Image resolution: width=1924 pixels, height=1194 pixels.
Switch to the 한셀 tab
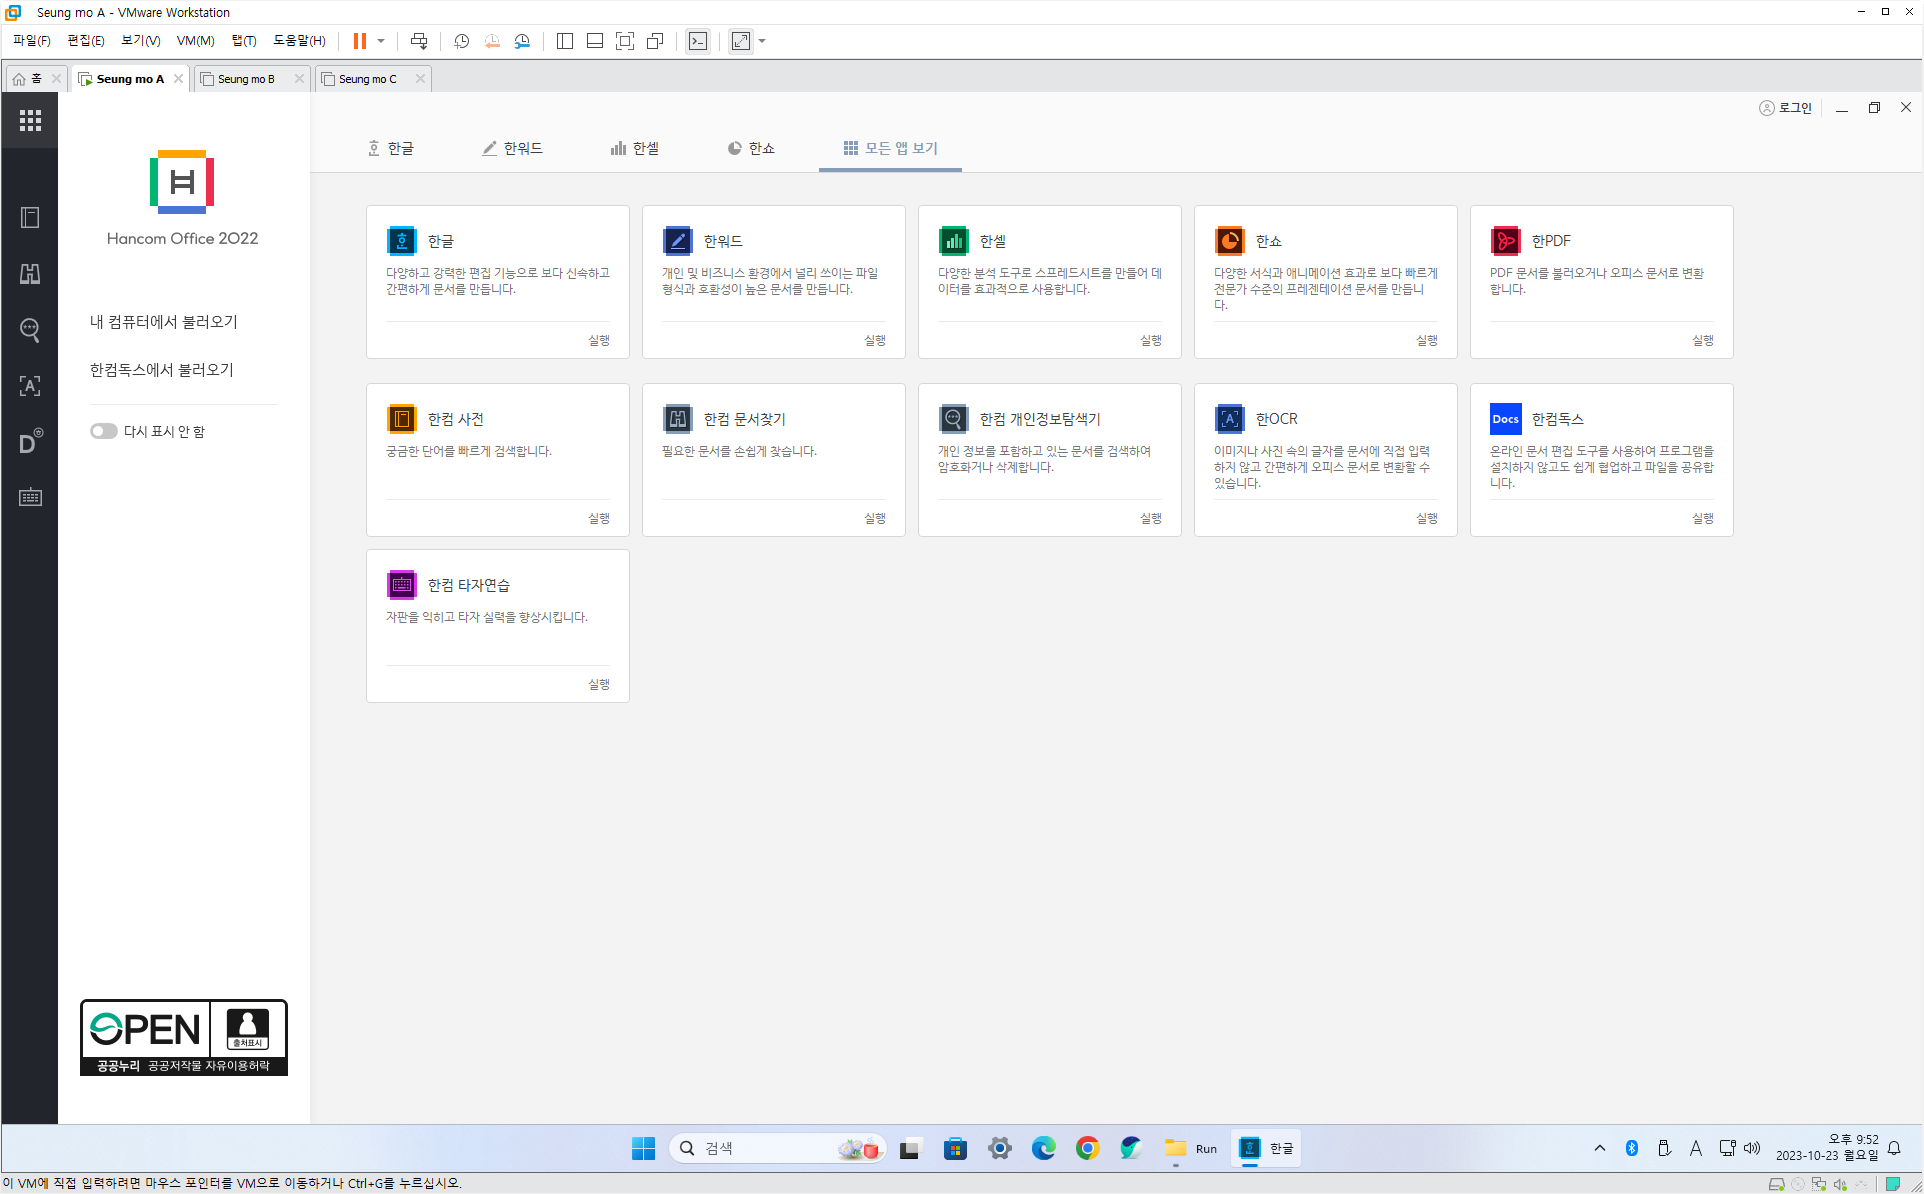(635, 148)
